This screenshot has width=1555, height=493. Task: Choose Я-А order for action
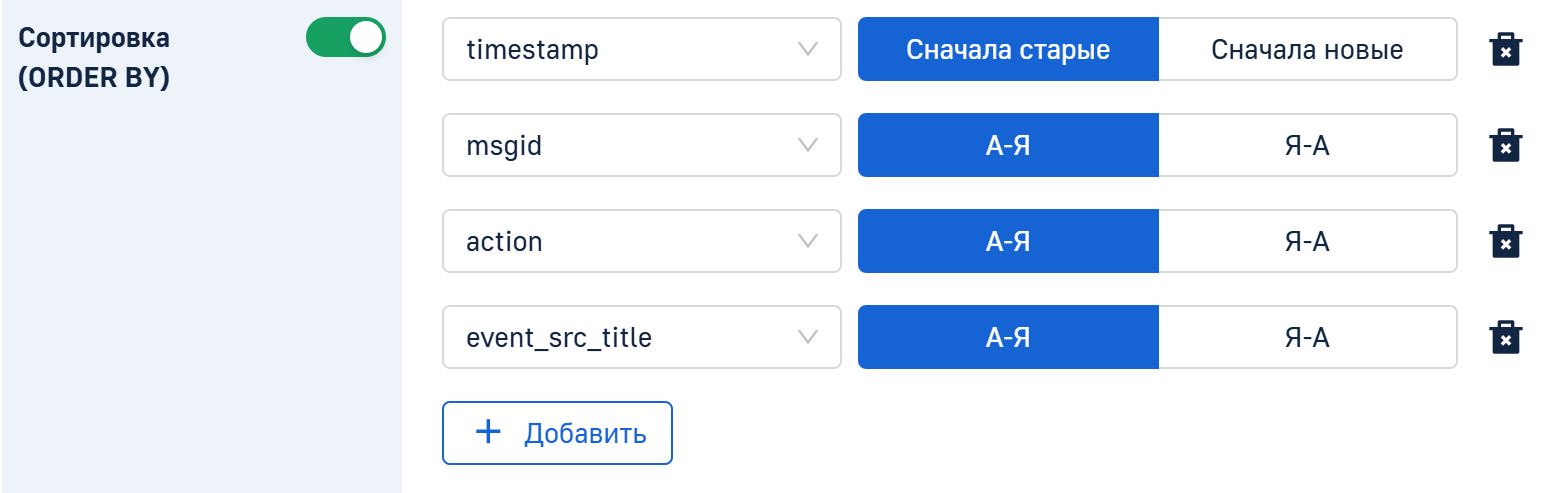click(x=1307, y=241)
